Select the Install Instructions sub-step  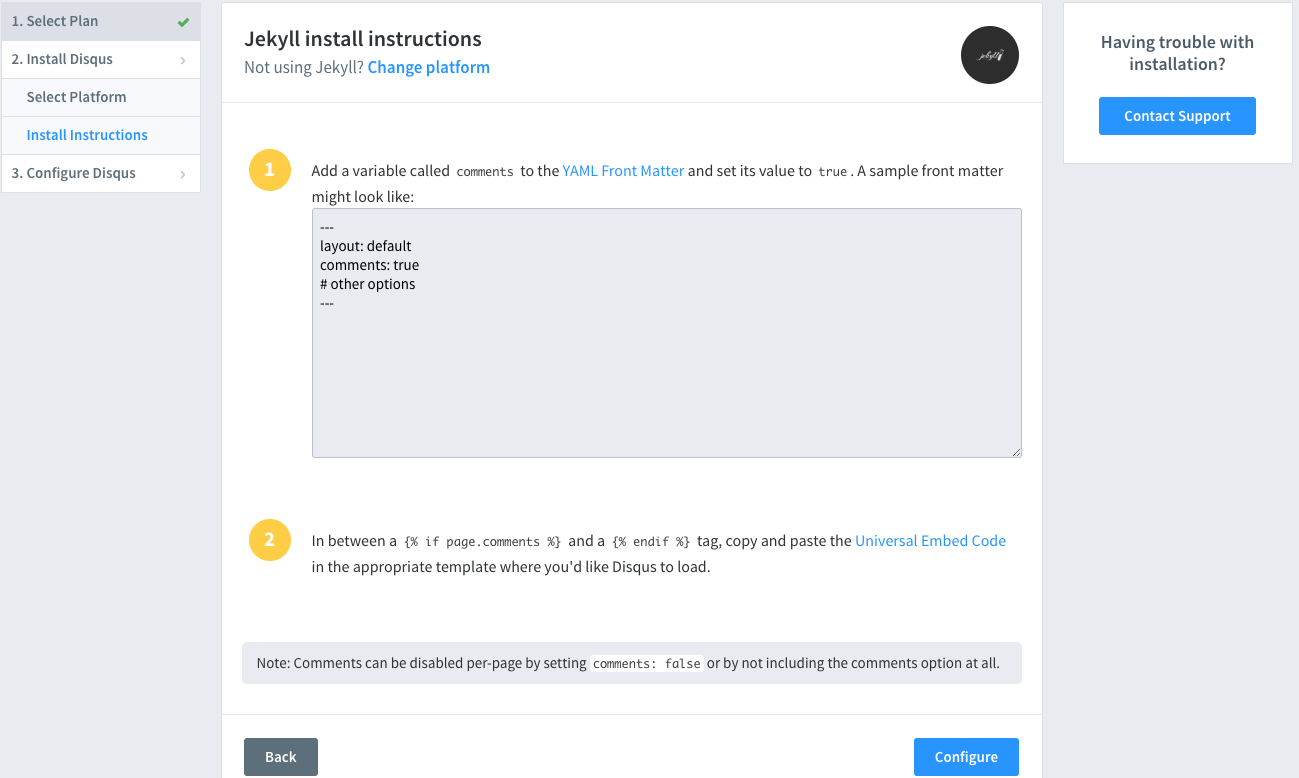pos(101,135)
